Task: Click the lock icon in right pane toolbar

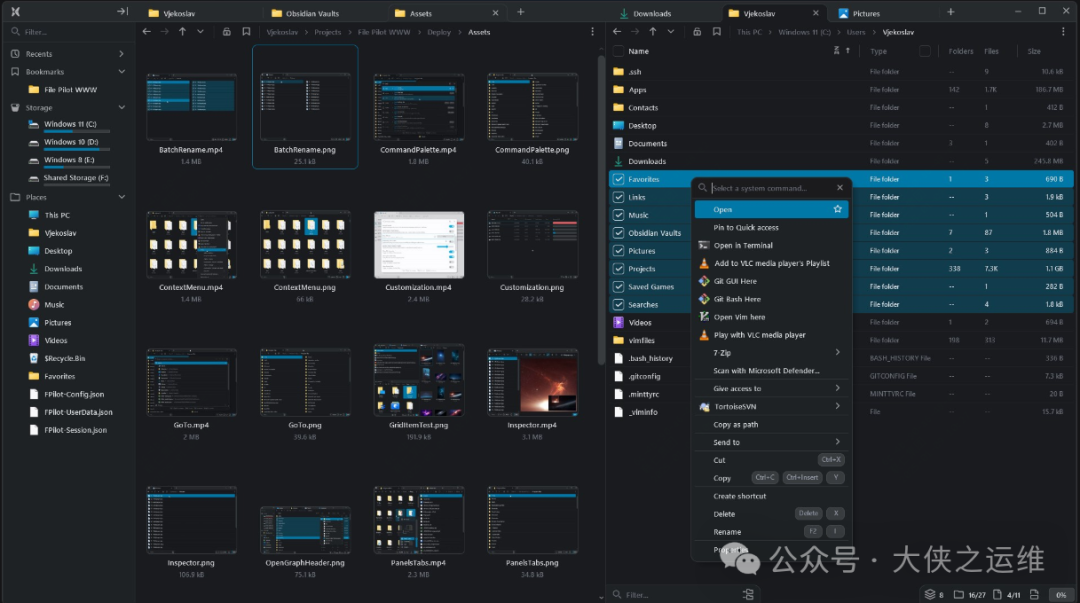Action: point(697,32)
